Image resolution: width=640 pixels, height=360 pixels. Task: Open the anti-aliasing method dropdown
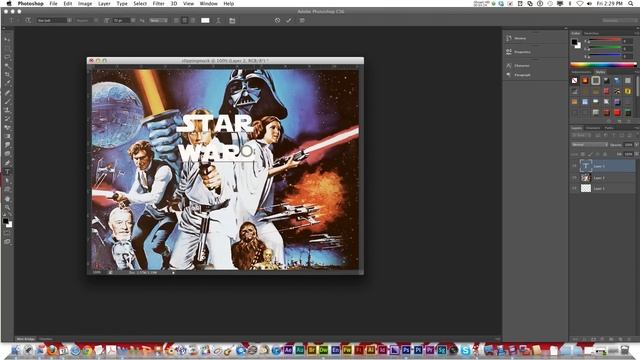158,20
